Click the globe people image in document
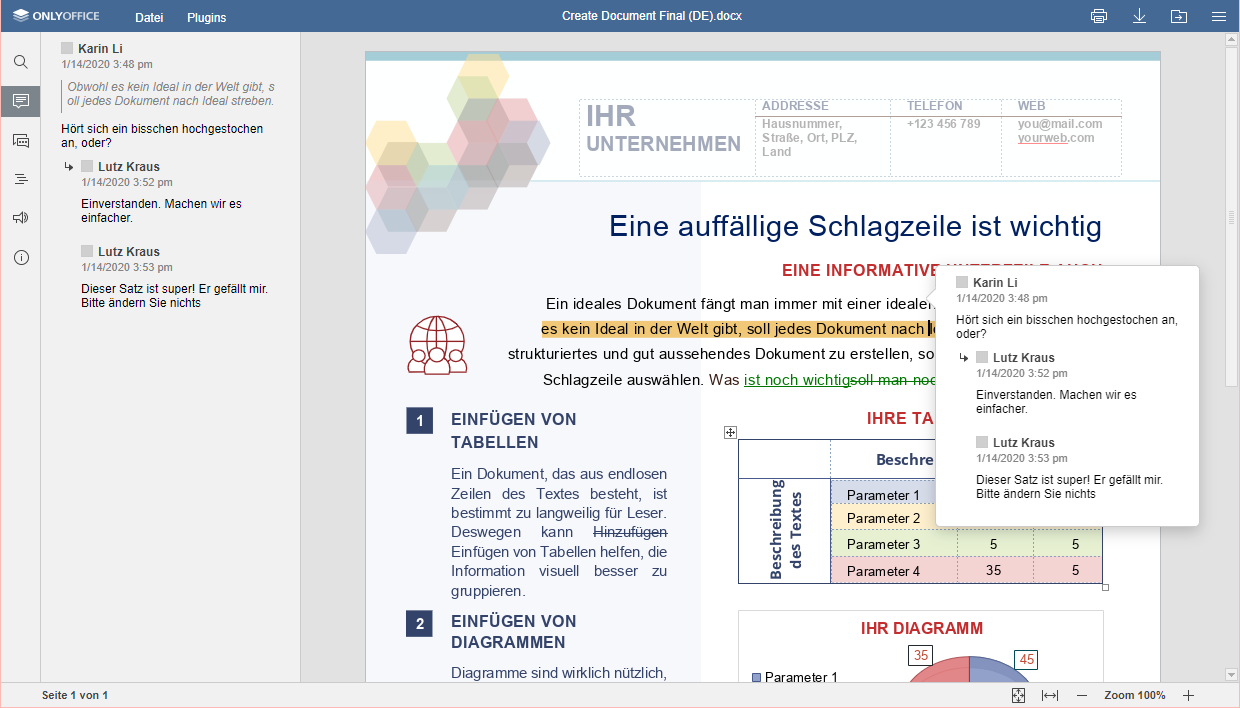The image size is (1240, 708). click(x=437, y=345)
